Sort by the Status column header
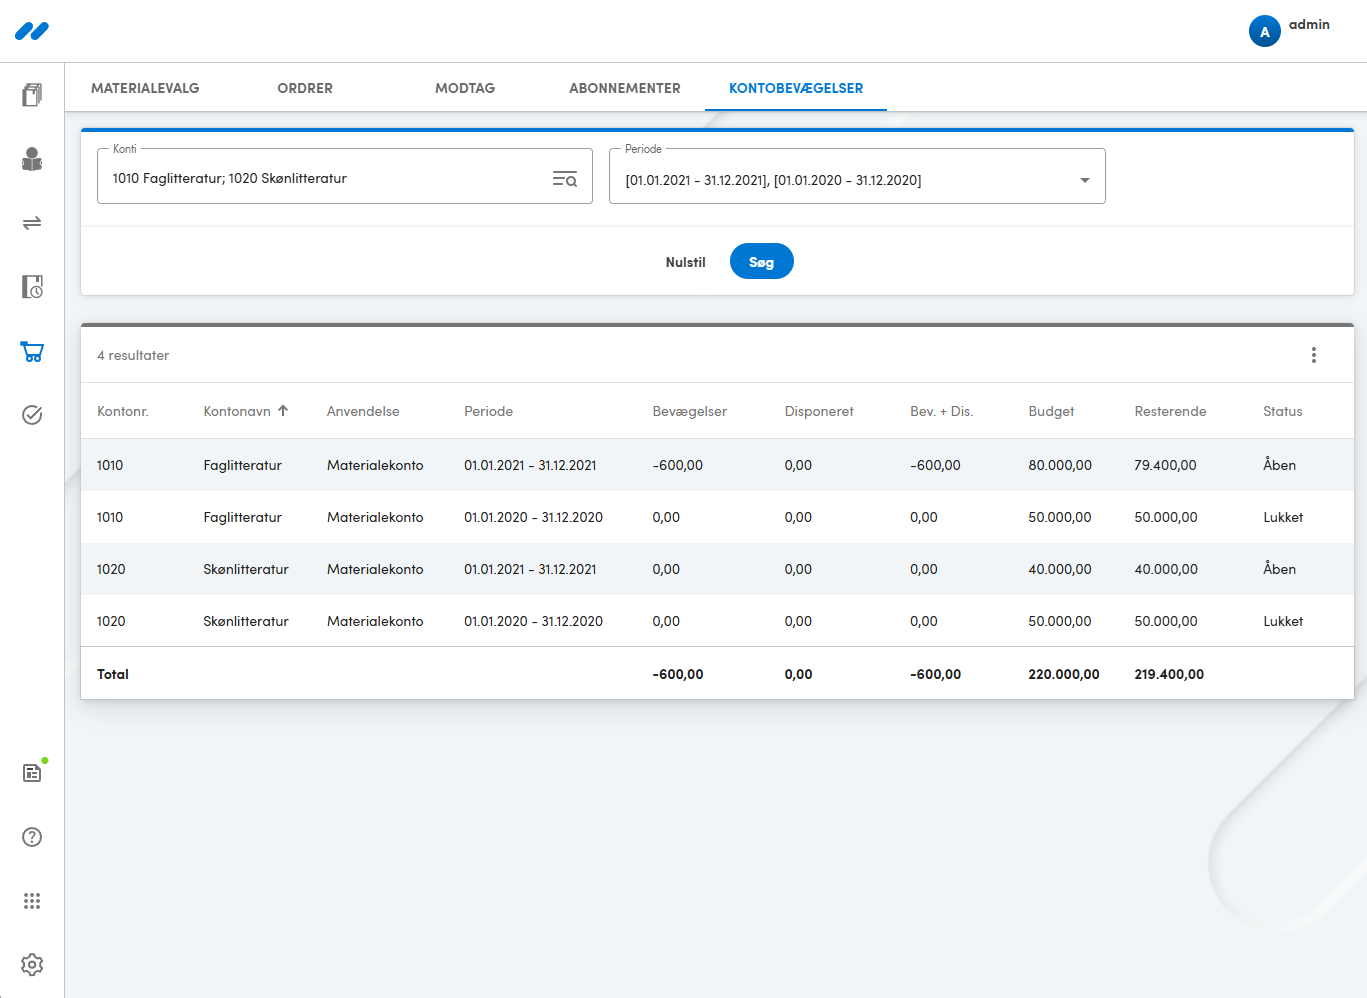Screen dimensions: 1367x998 click(x=1283, y=411)
